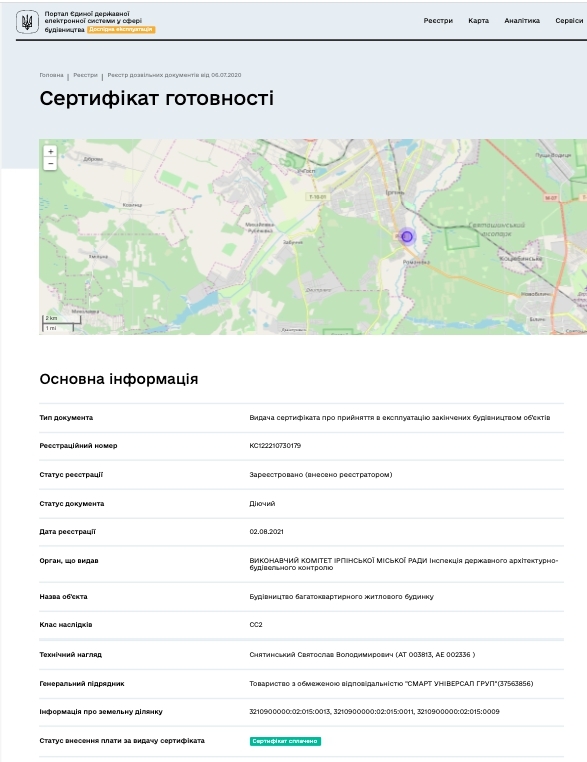Image resolution: width=587 pixels, height=762 pixels.
Task: Select the land parcel cadastral numbers
Action: coord(374,711)
